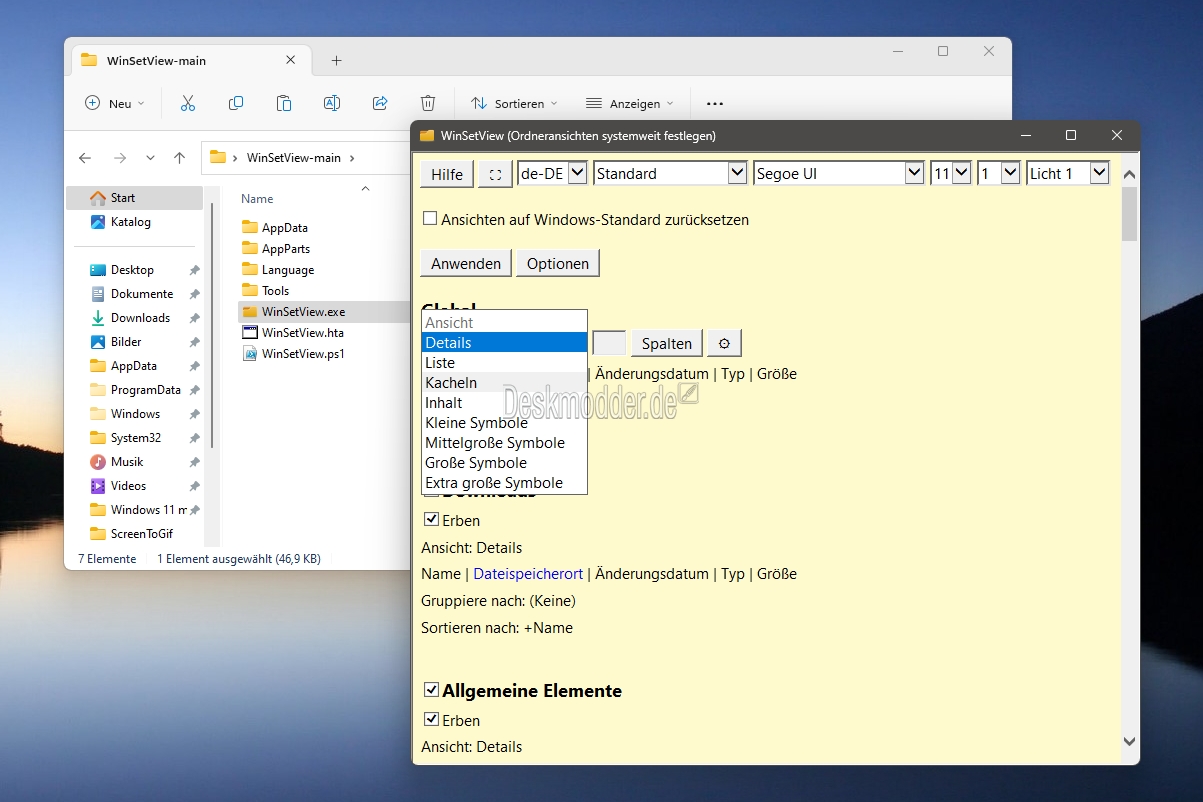This screenshot has width=1203, height=802.
Task: Open the Standard dropdown in WinSetView
Action: 670,173
